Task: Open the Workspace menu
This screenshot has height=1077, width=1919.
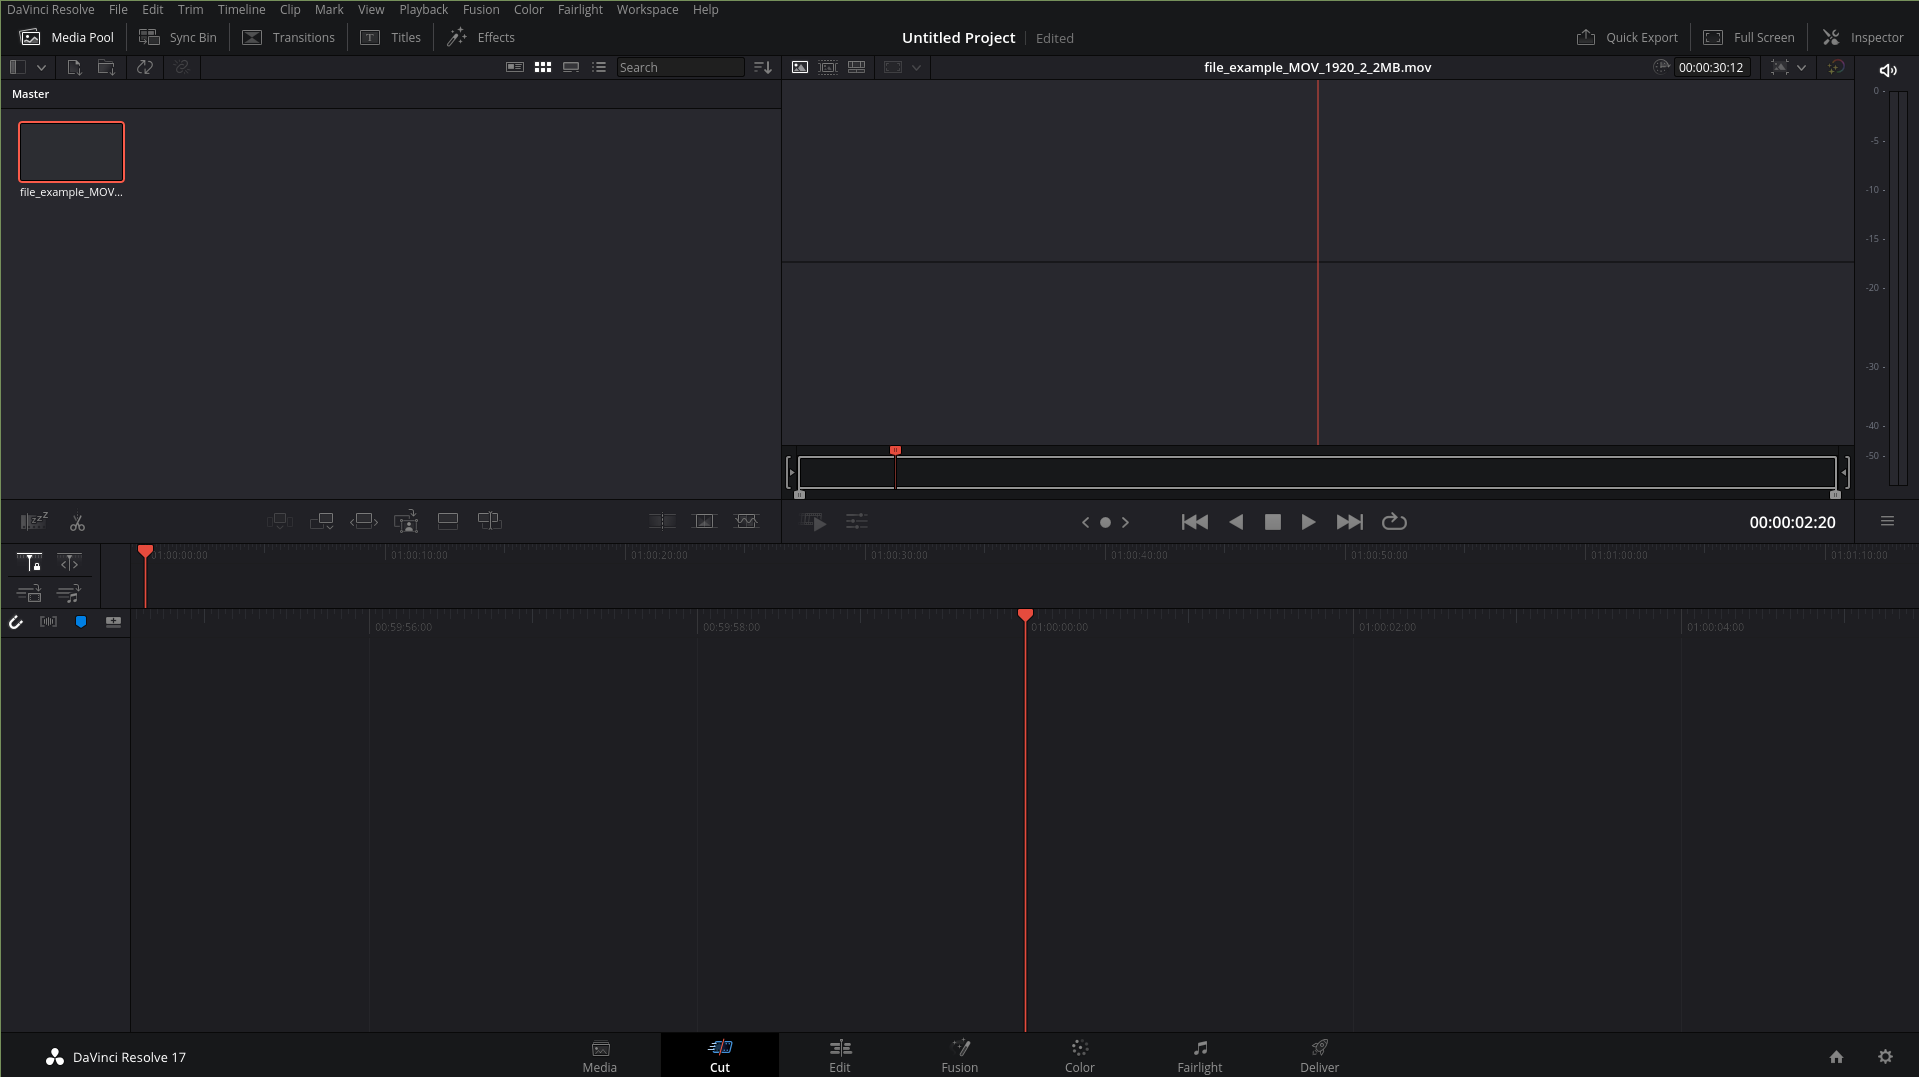Action: point(647,9)
